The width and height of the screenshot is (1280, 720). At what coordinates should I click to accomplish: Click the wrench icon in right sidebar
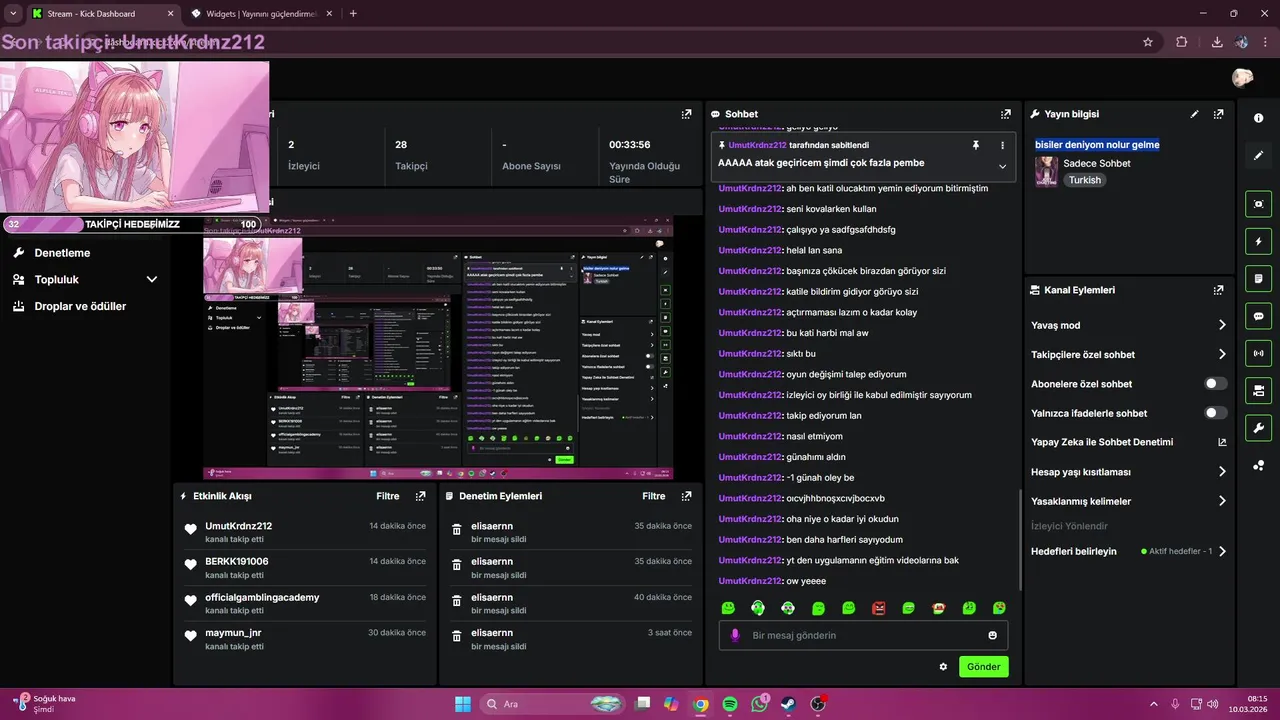(1258, 428)
